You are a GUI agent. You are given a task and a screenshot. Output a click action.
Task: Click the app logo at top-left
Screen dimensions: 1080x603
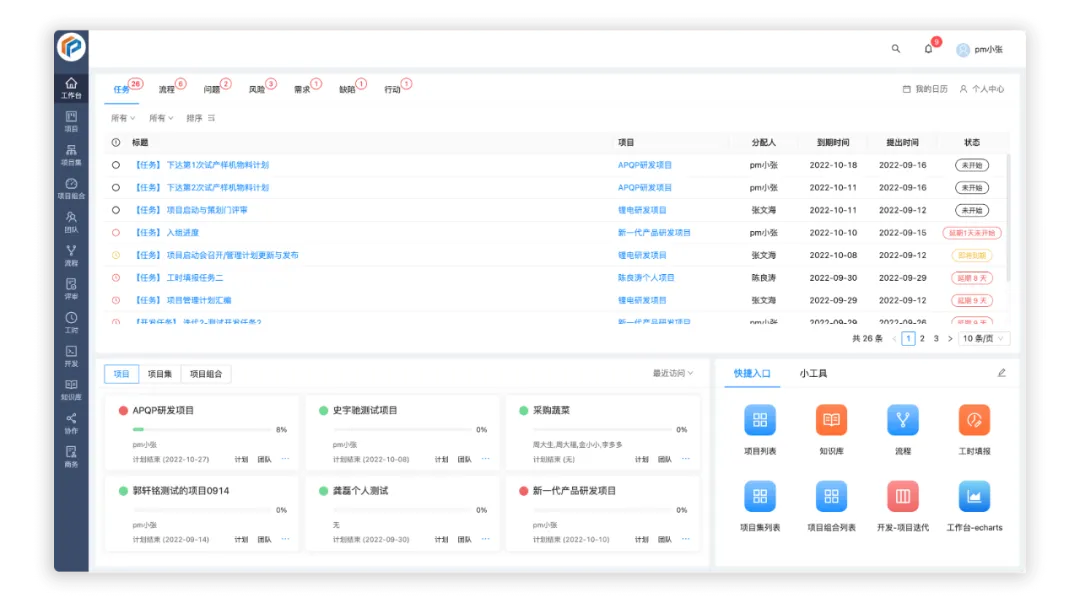click(x=71, y=47)
